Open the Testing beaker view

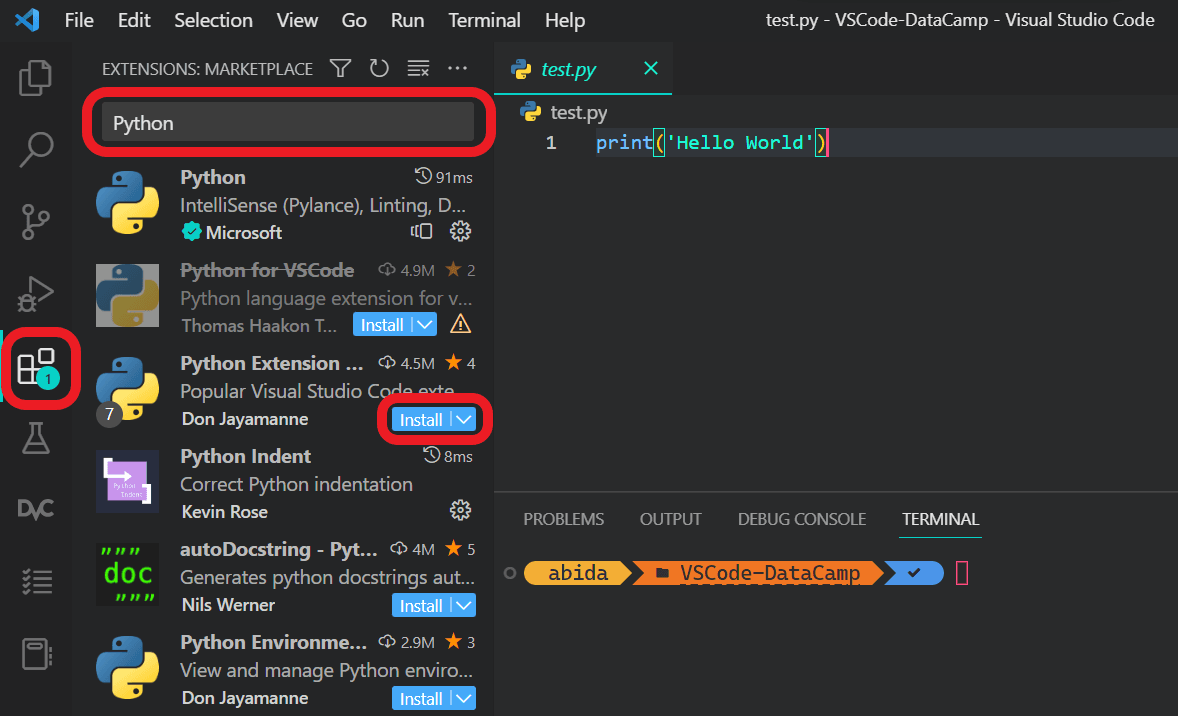coord(36,440)
